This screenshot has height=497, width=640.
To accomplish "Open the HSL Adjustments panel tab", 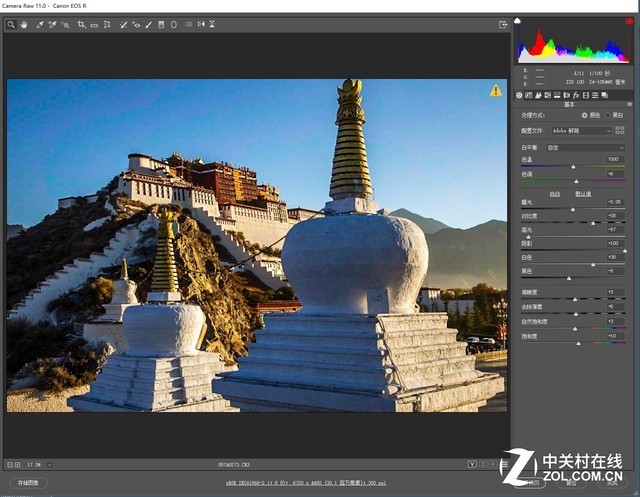I will point(548,95).
